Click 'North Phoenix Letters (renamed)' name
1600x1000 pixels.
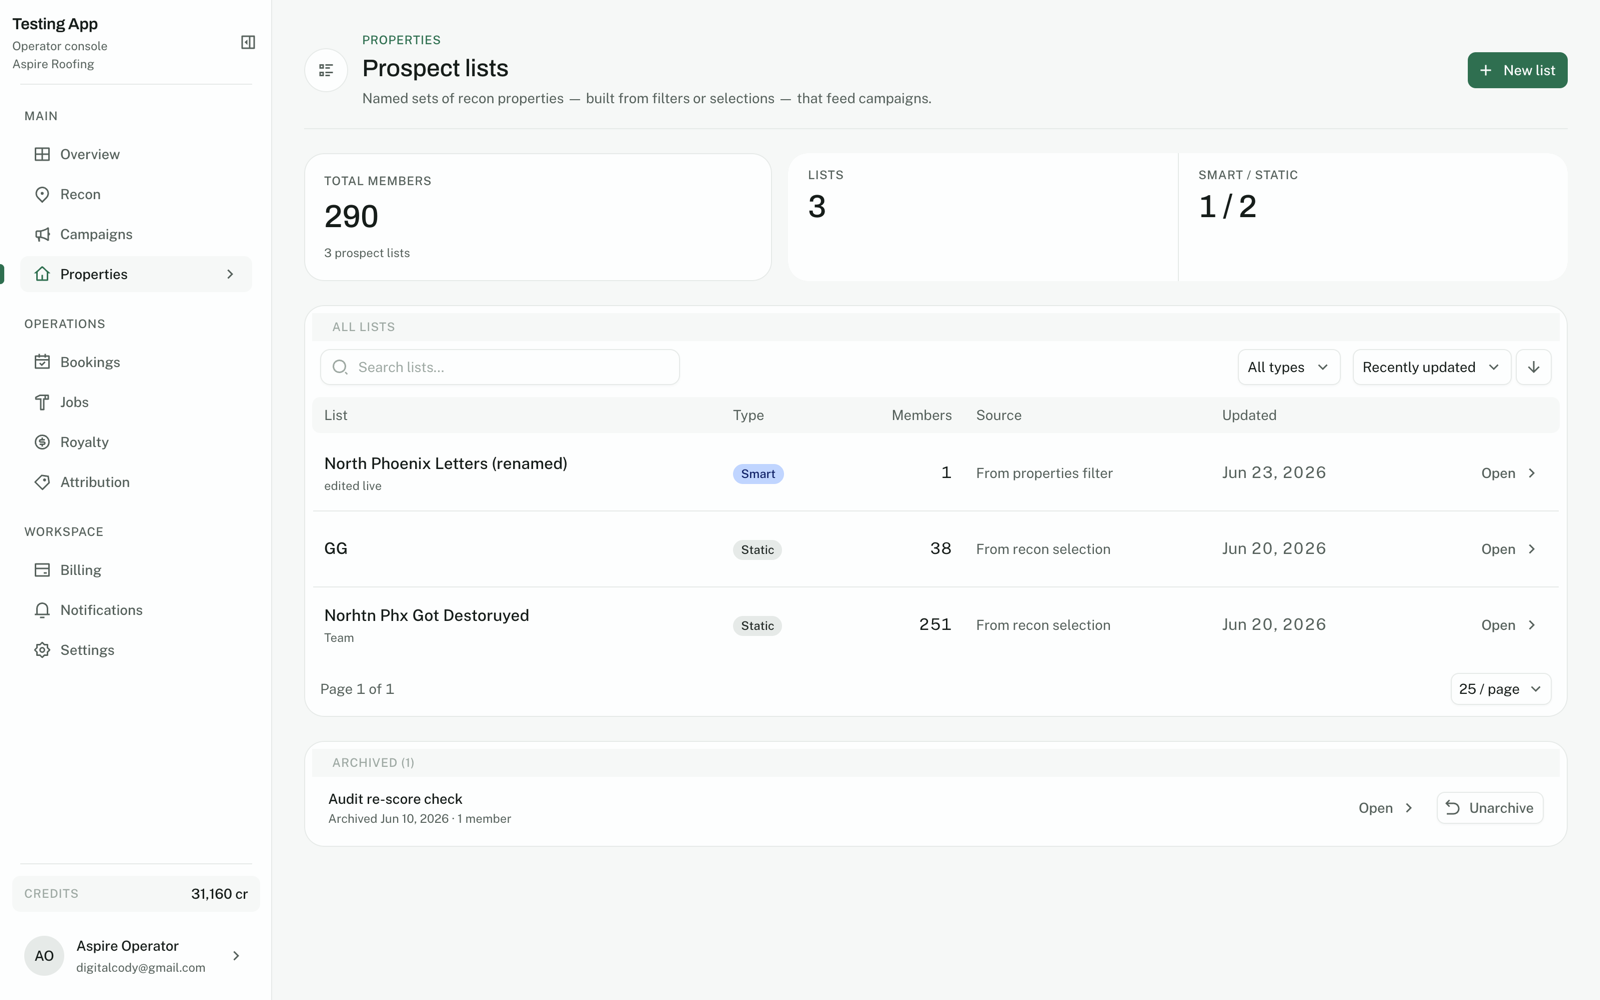446,463
